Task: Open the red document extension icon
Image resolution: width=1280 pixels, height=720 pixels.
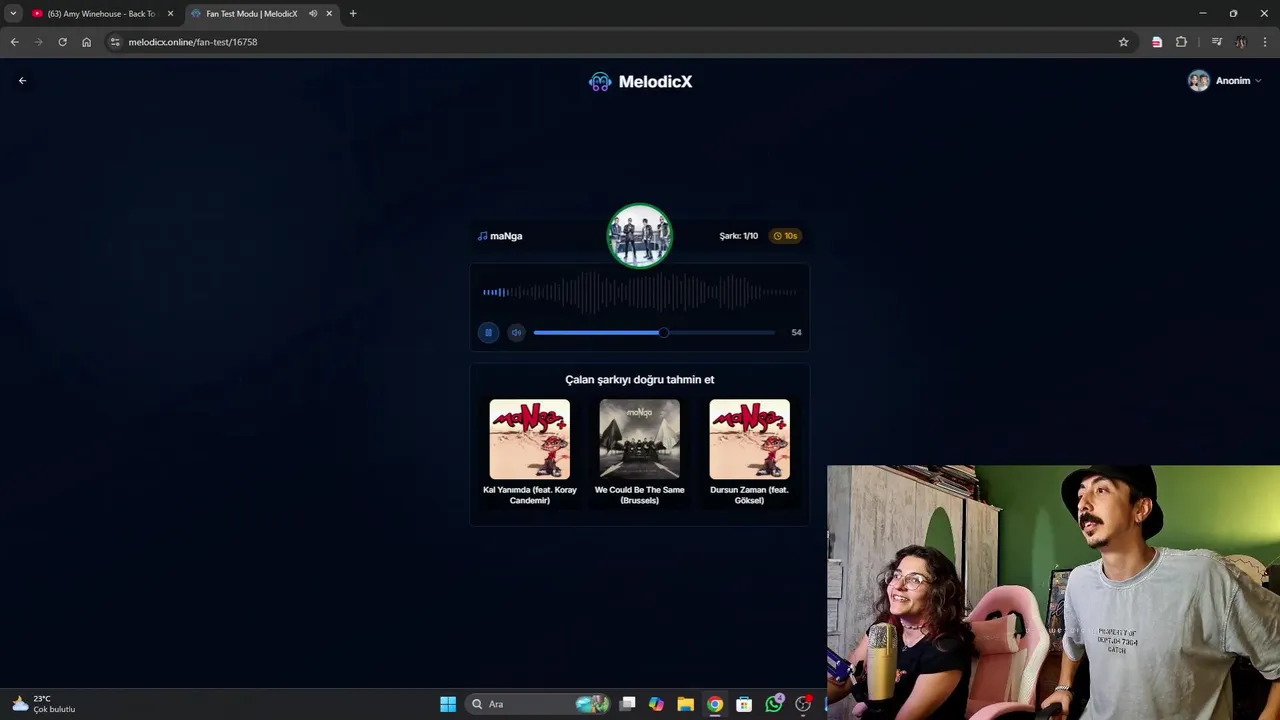Action: point(1157,42)
